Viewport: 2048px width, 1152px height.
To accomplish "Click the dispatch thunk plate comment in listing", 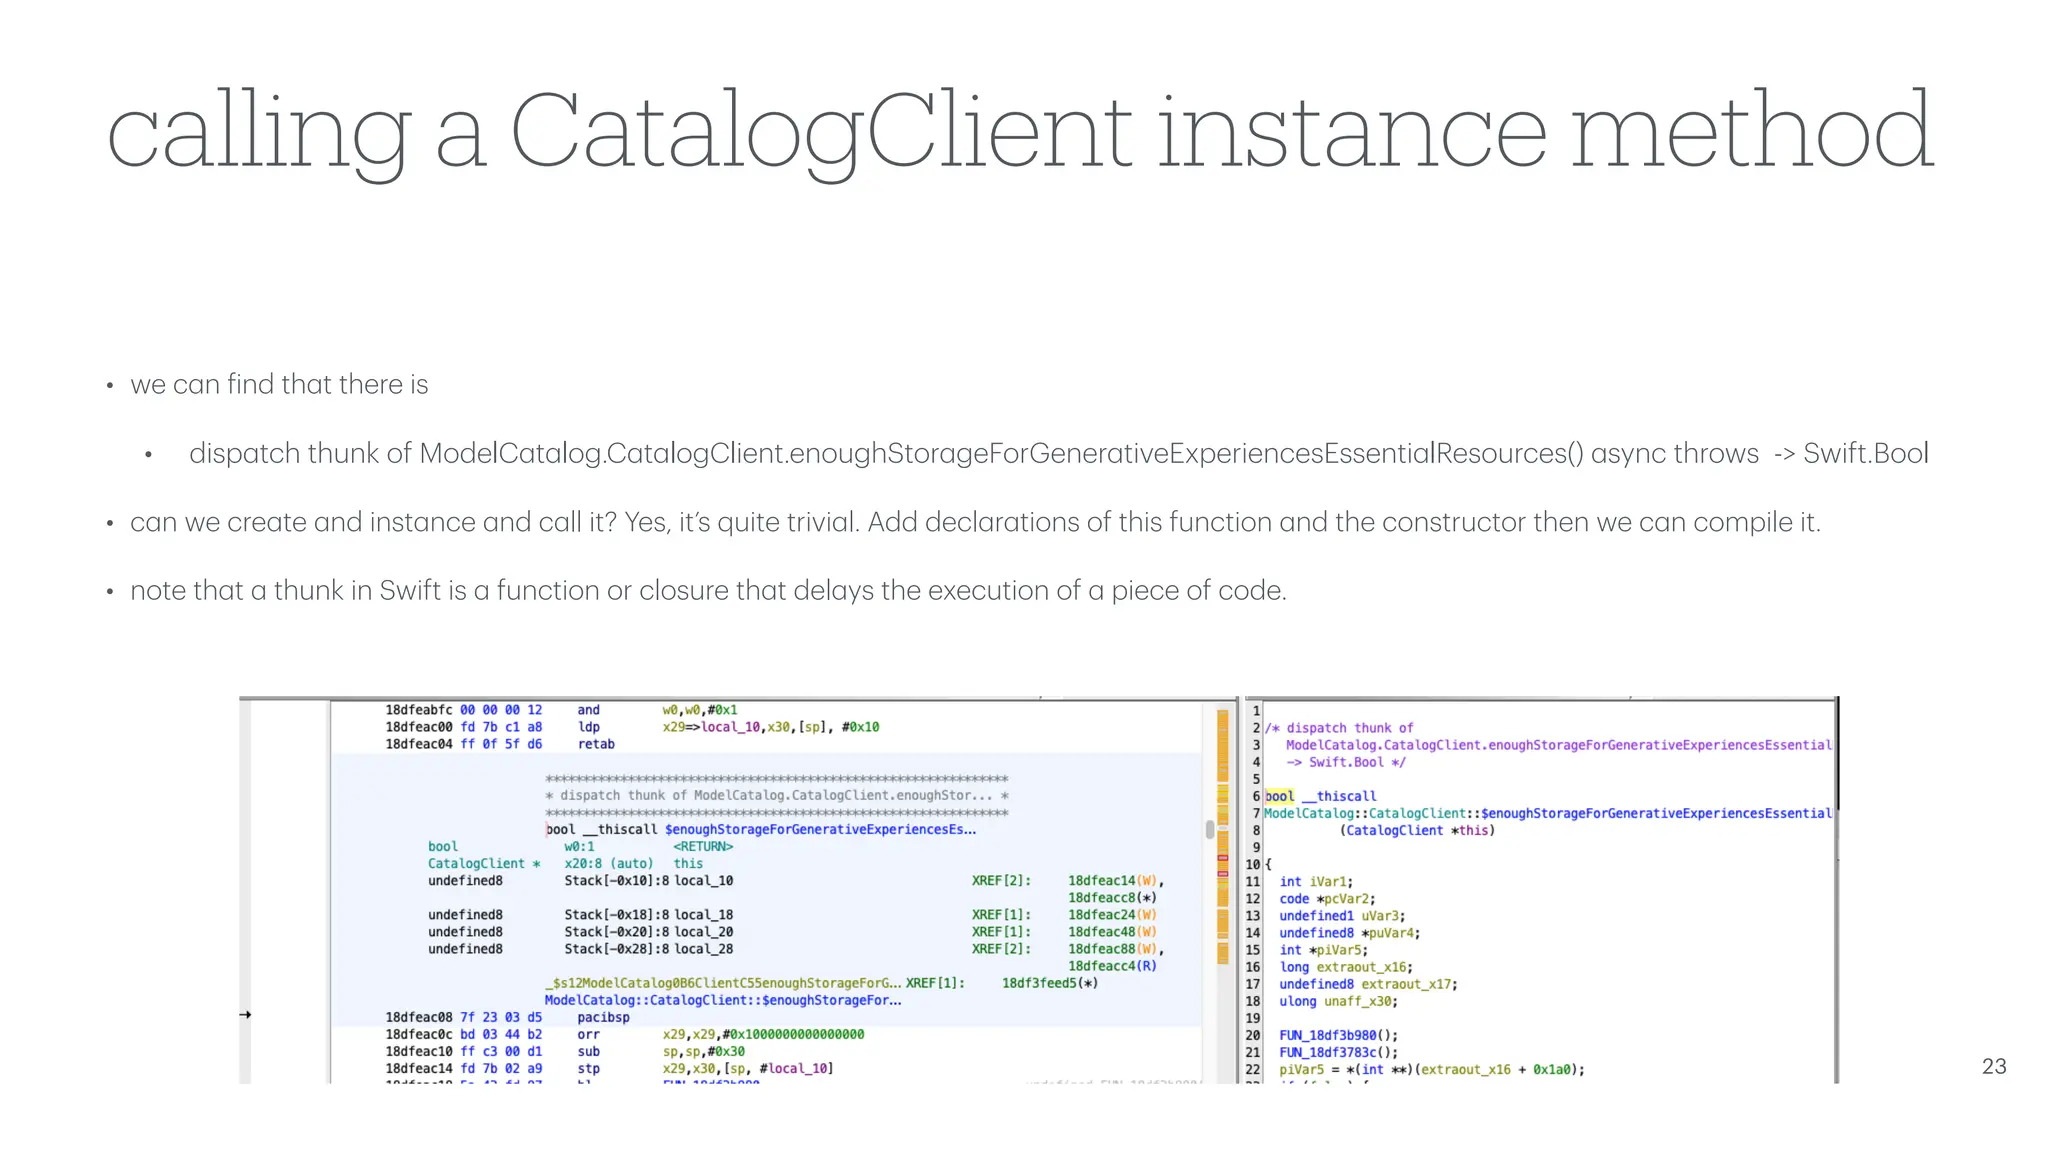I will click(x=777, y=796).
